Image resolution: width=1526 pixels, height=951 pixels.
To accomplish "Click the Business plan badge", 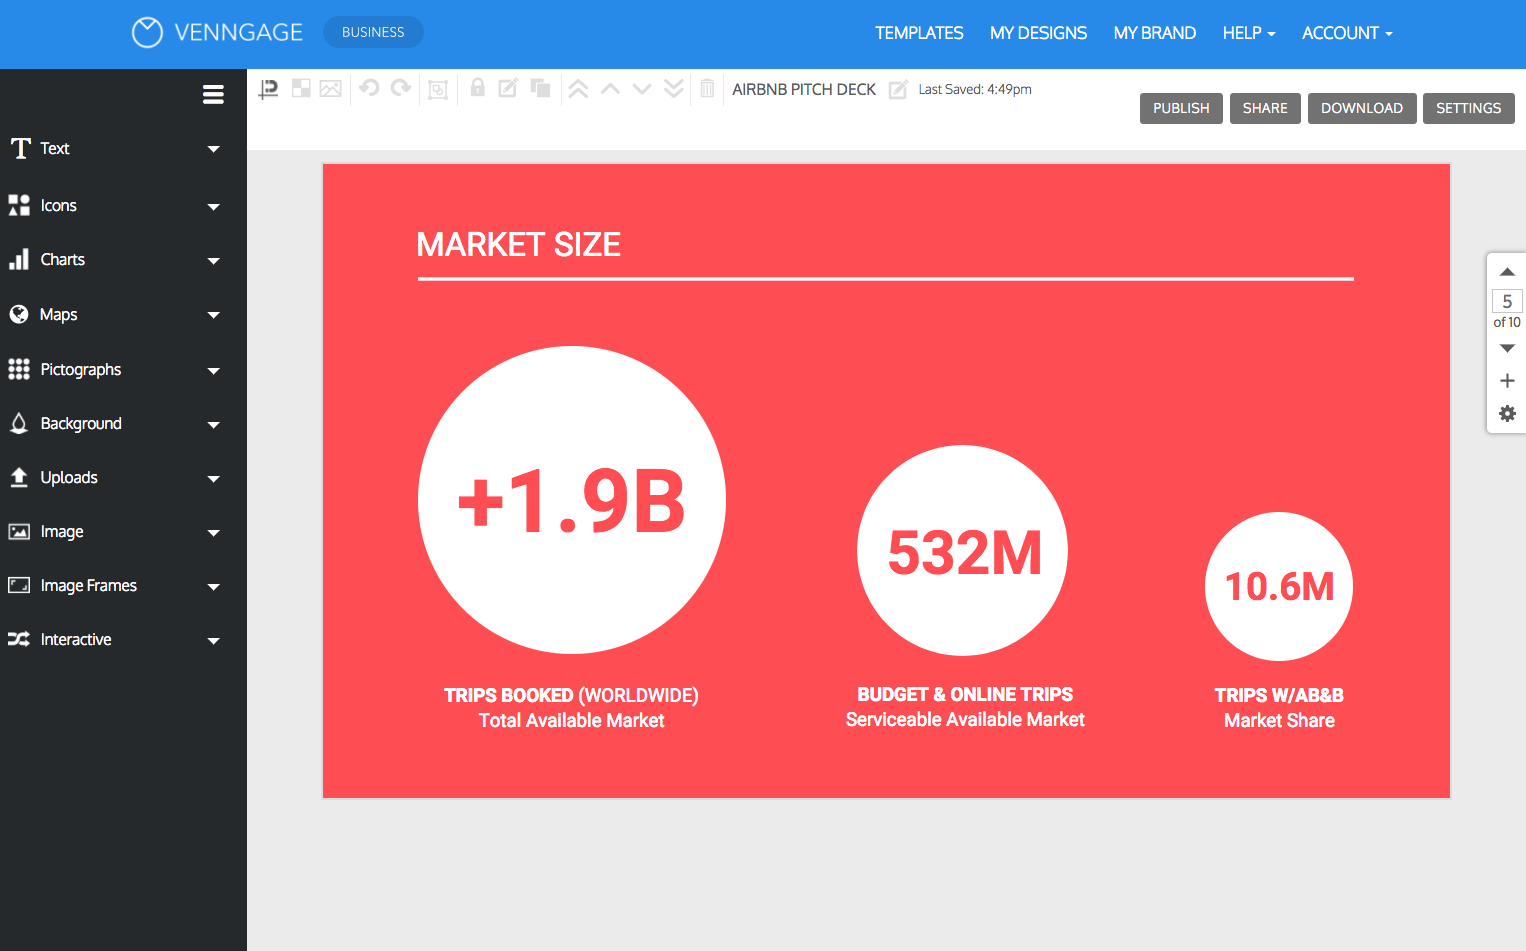I will tap(373, 32).
